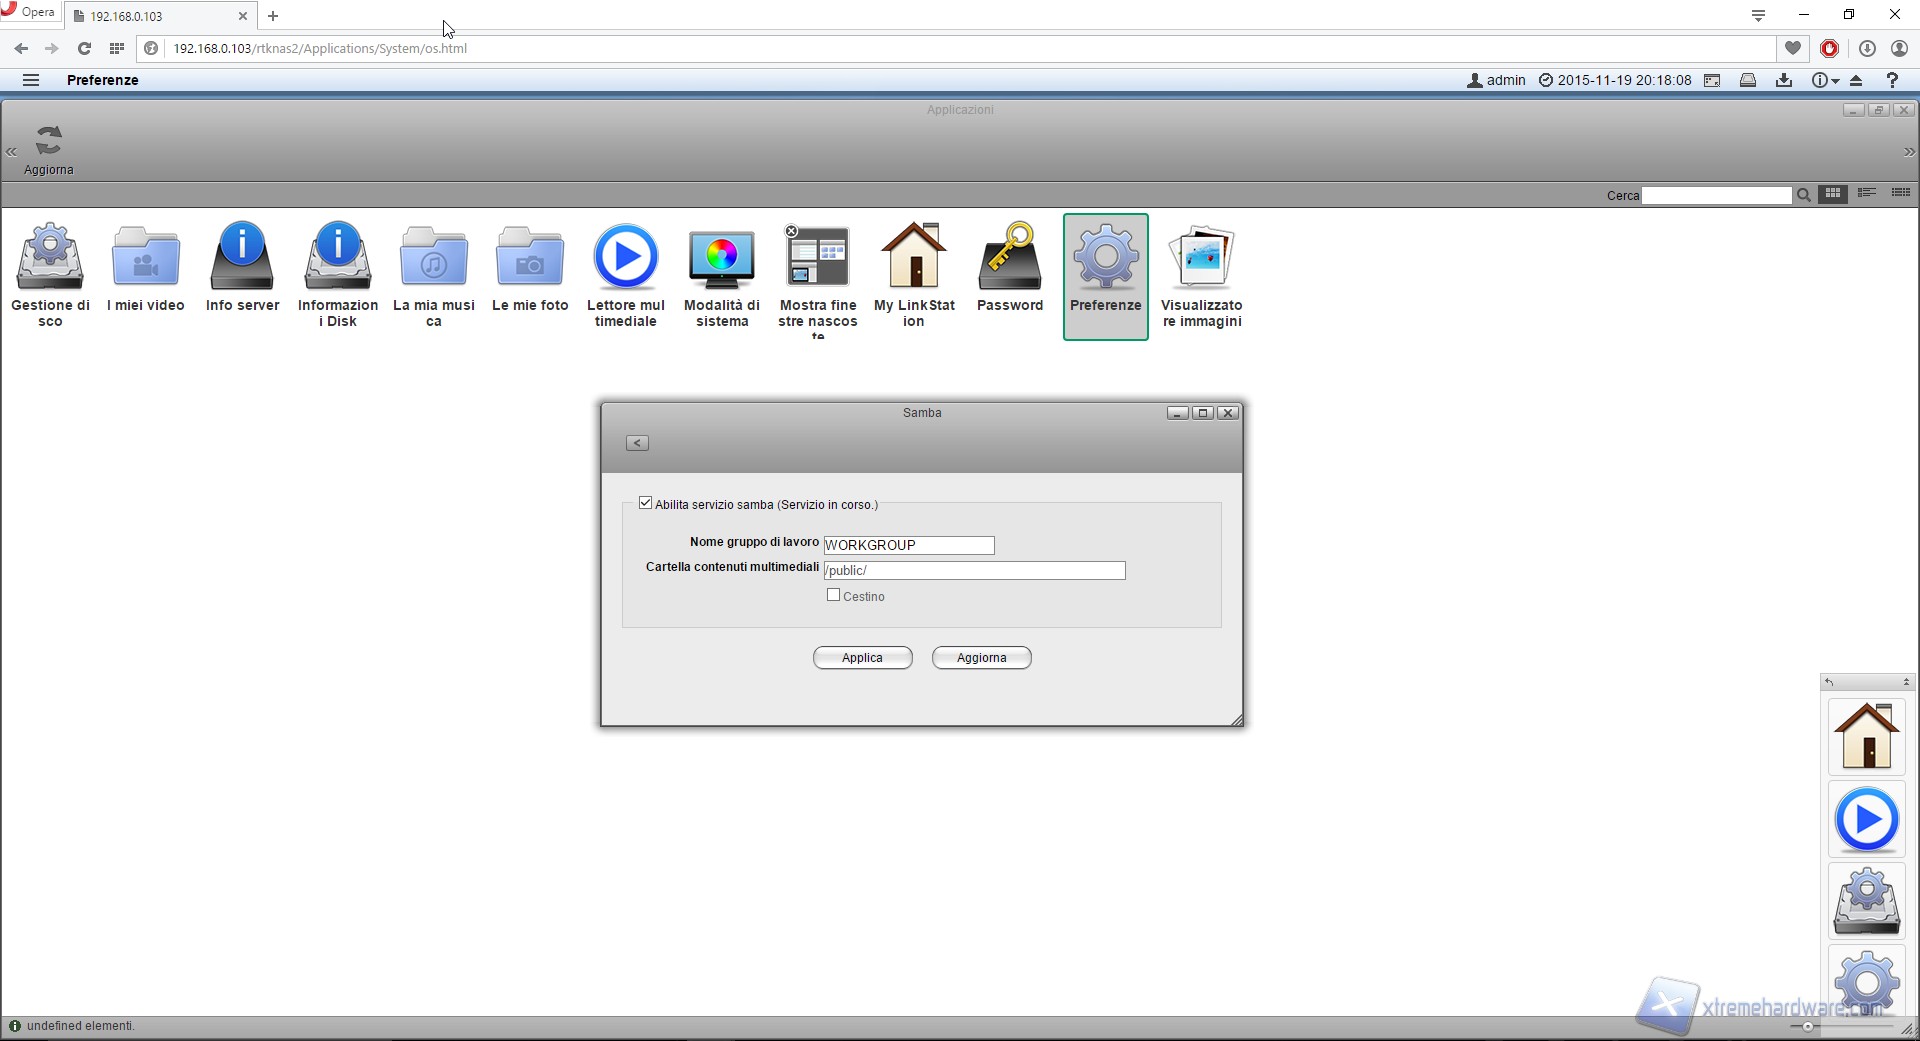Launch the Info server icon
This screenshot has width=1920, height=1041.
[242, 258]
